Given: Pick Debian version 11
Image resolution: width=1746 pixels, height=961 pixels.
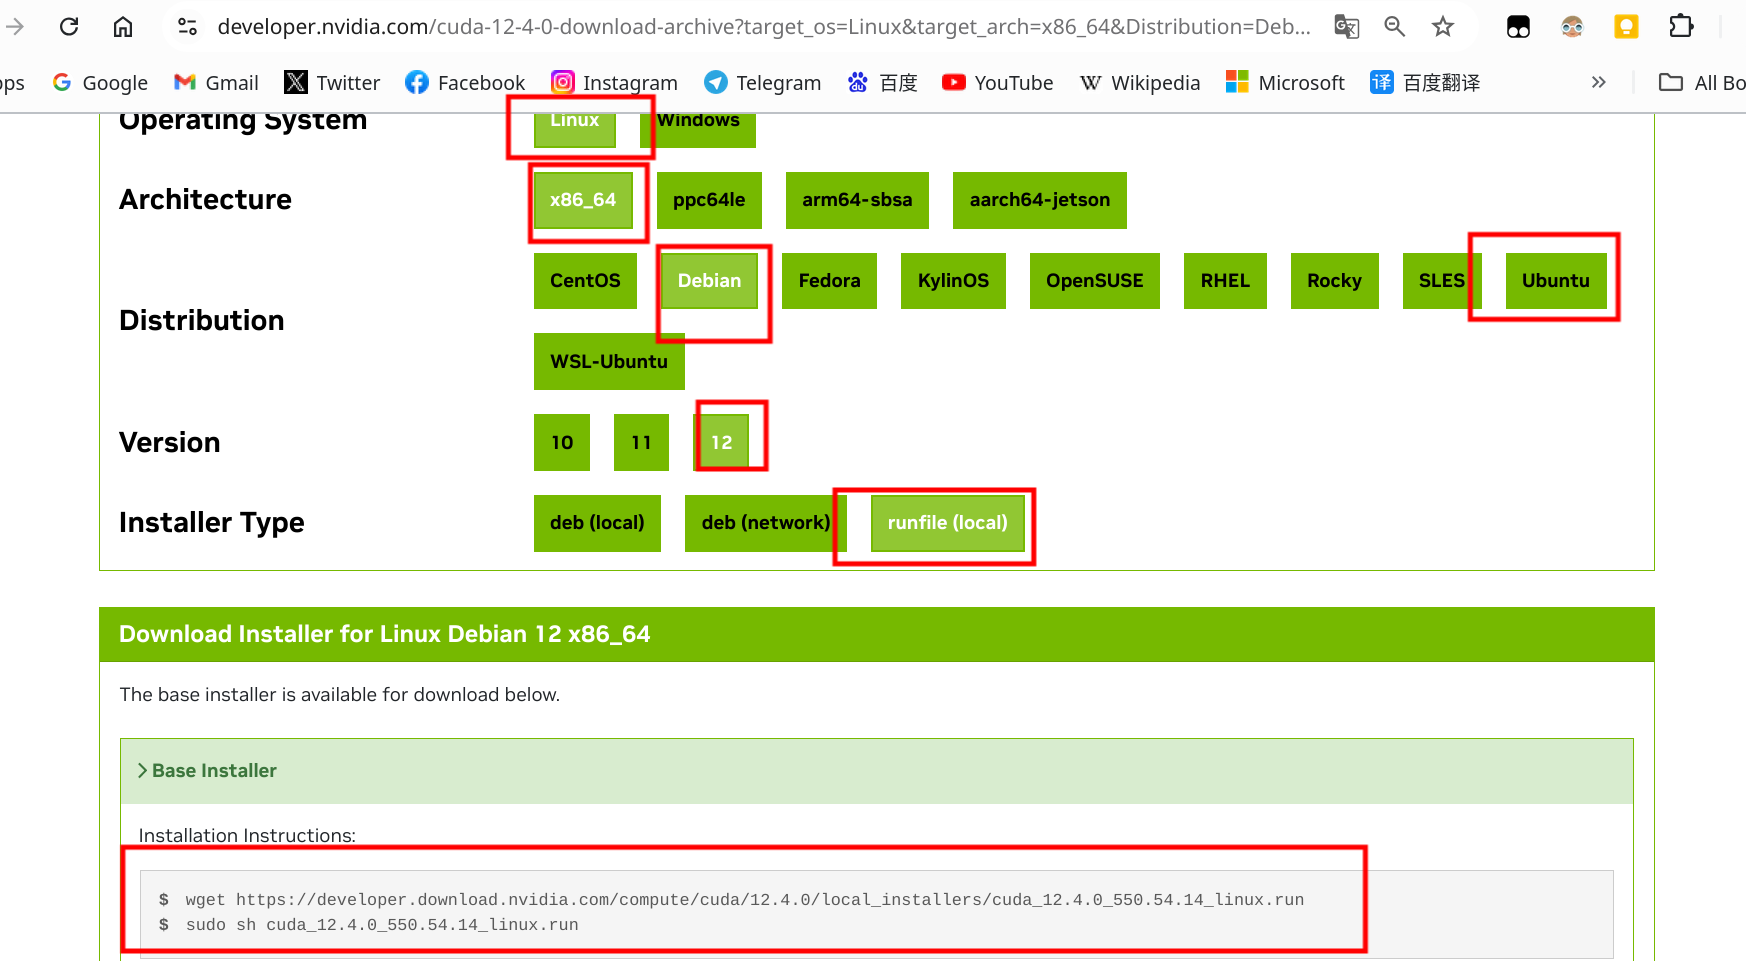Looking at the screenshot, I should coord(641,443).
